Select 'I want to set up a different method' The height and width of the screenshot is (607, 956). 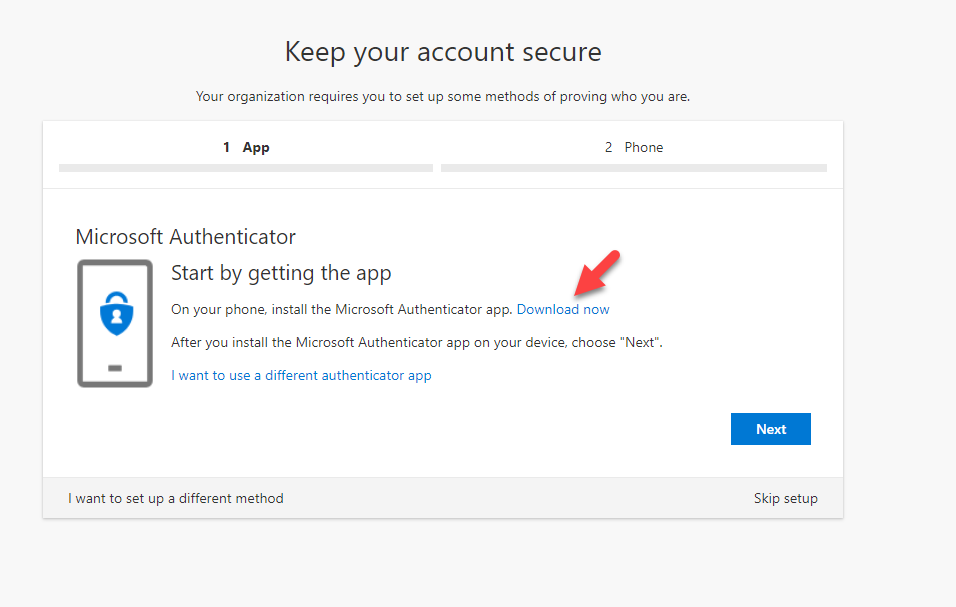click(176, 498)
